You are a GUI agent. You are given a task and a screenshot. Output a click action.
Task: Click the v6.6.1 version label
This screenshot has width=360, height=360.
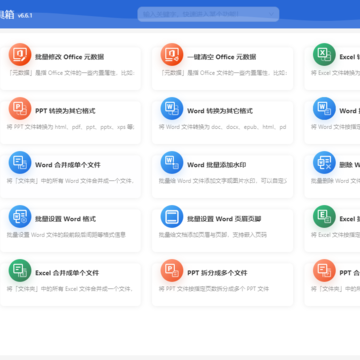(25, 16)
